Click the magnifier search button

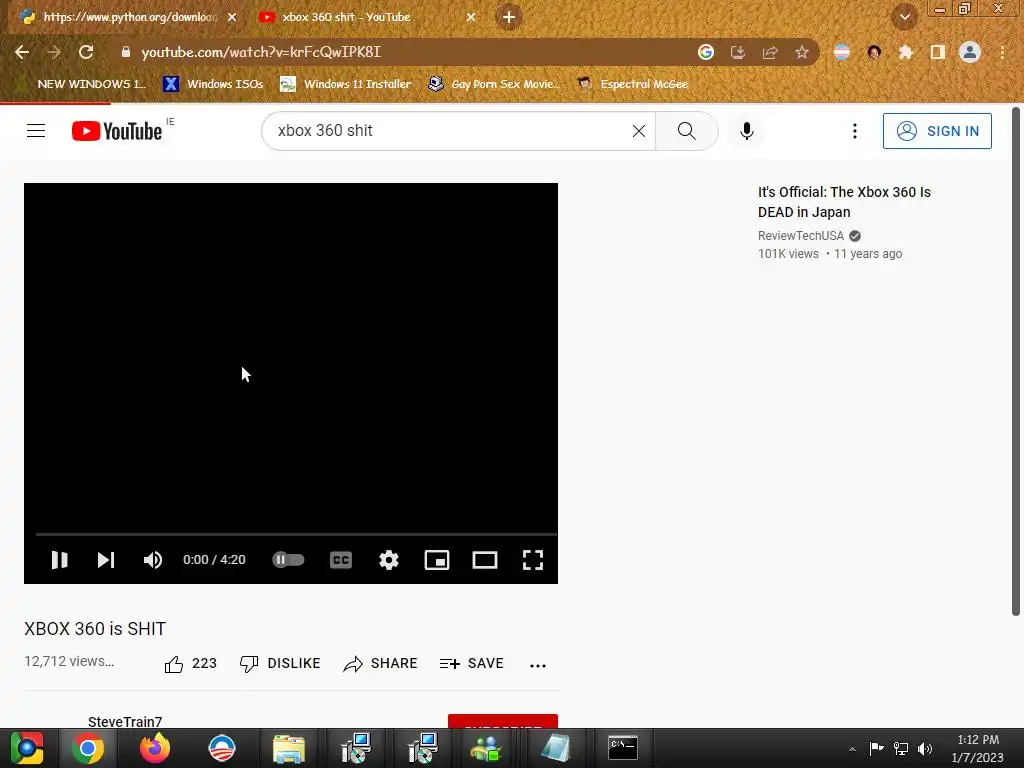[686, 131]
